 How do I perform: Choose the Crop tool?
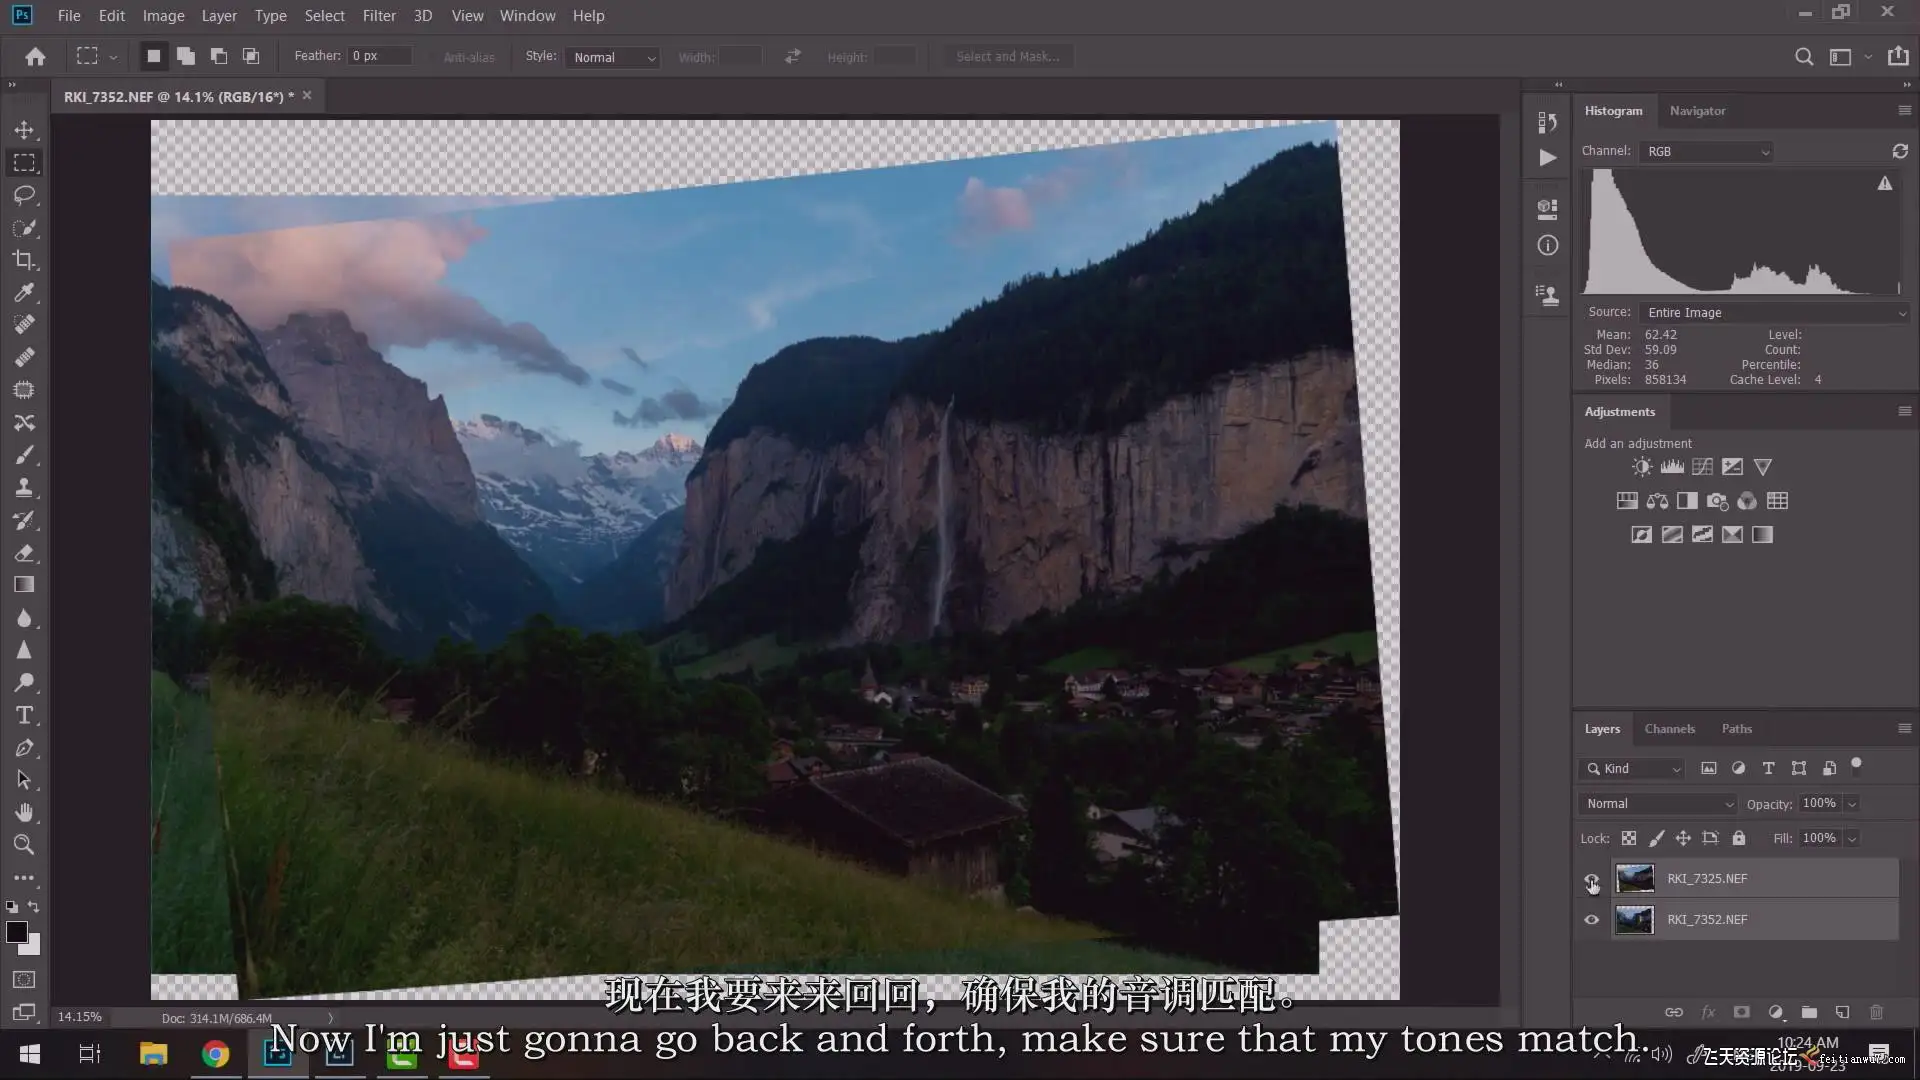[24, 260]
